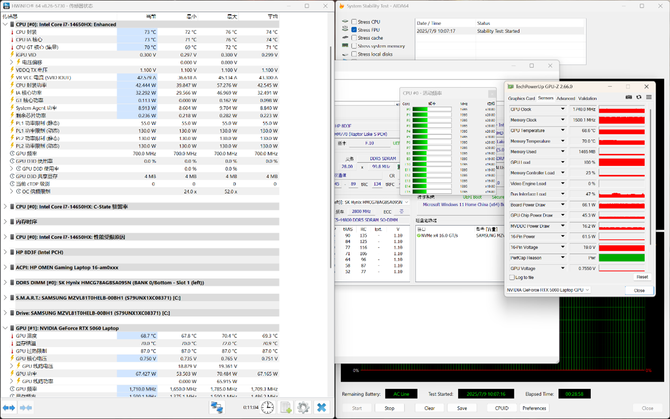
Task: Click the blue X close sensors icon
Action: tap(322, 408)
